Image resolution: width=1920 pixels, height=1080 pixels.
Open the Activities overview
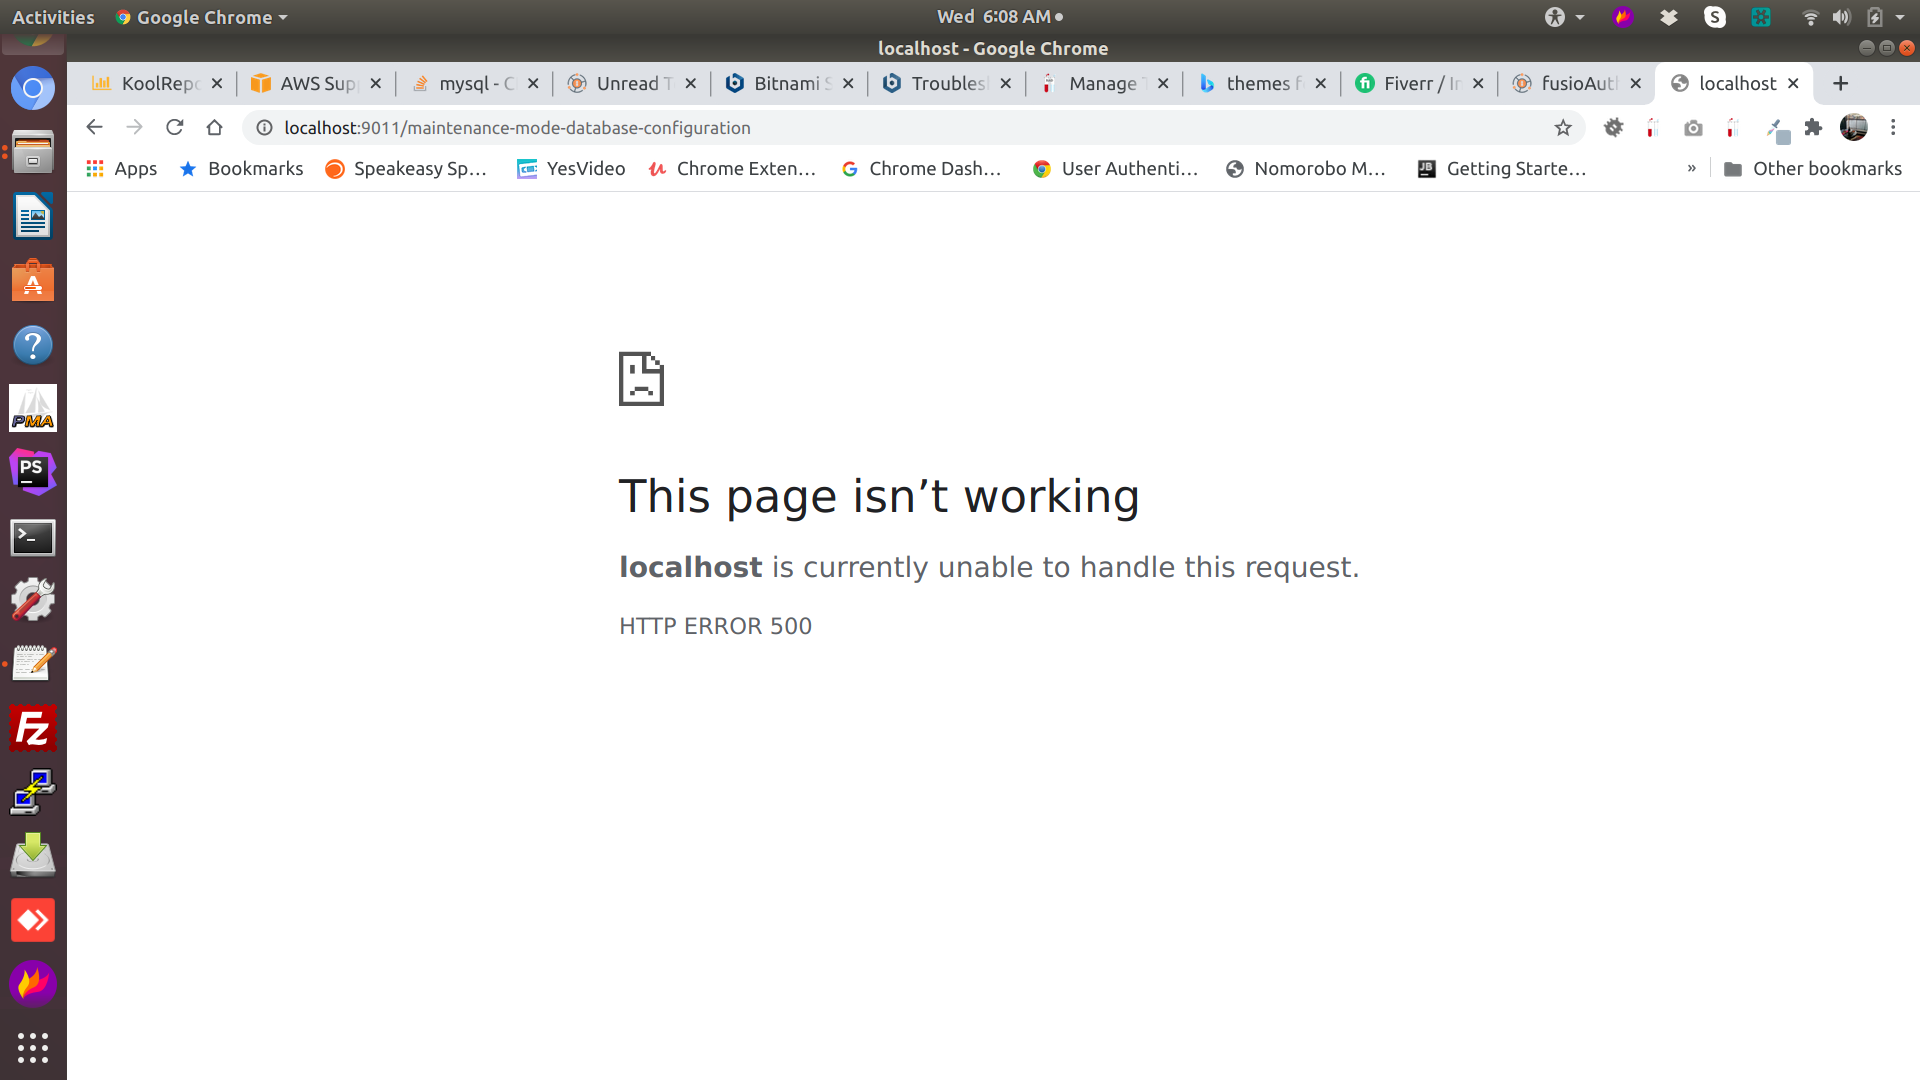[x=53, y=17]
